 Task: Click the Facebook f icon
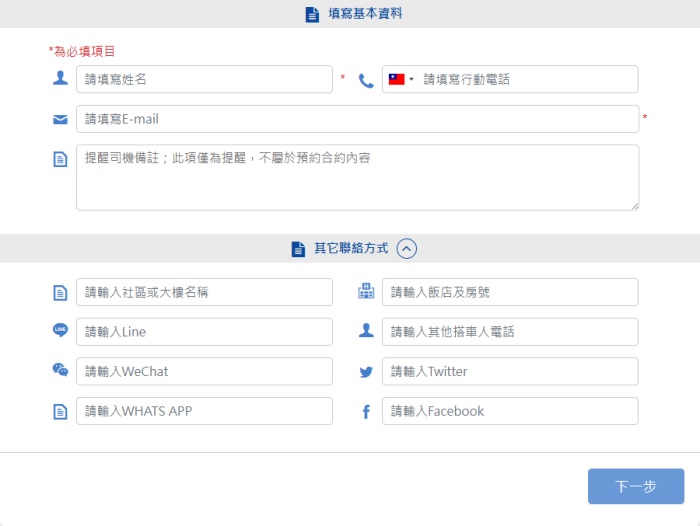[366, 412]
